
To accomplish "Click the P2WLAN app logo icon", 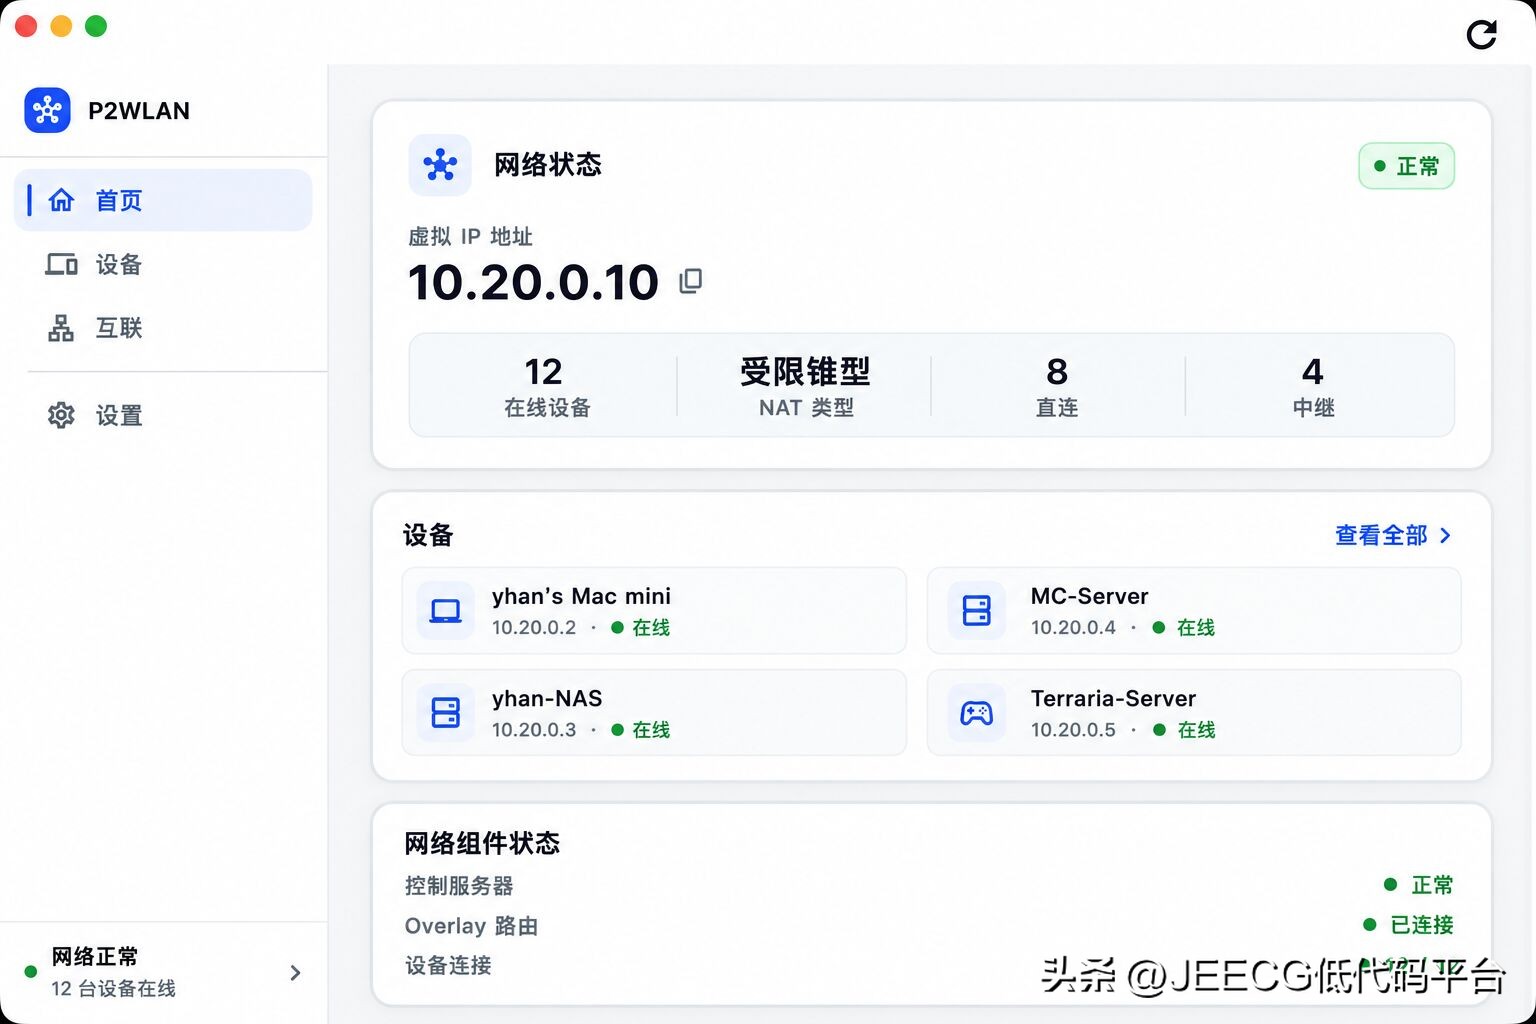I will (x=47, y=110).
